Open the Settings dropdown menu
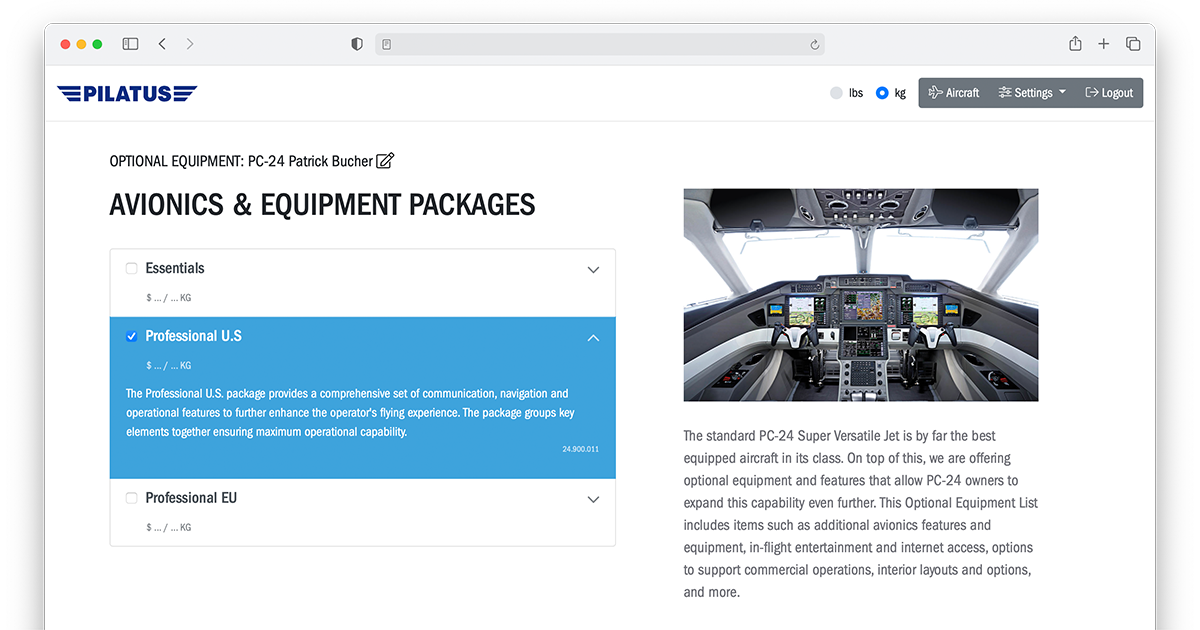 tap(1032, 93)
